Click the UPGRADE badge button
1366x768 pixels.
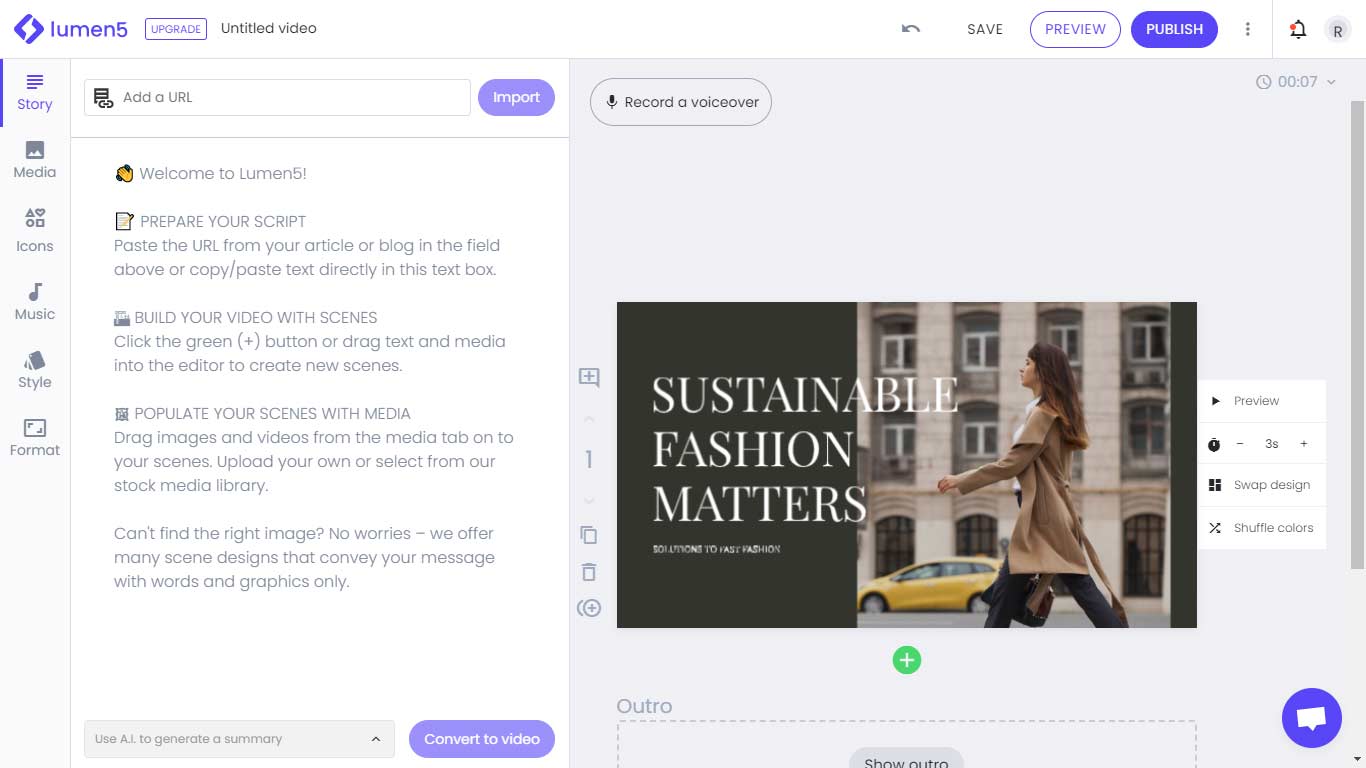176,29
